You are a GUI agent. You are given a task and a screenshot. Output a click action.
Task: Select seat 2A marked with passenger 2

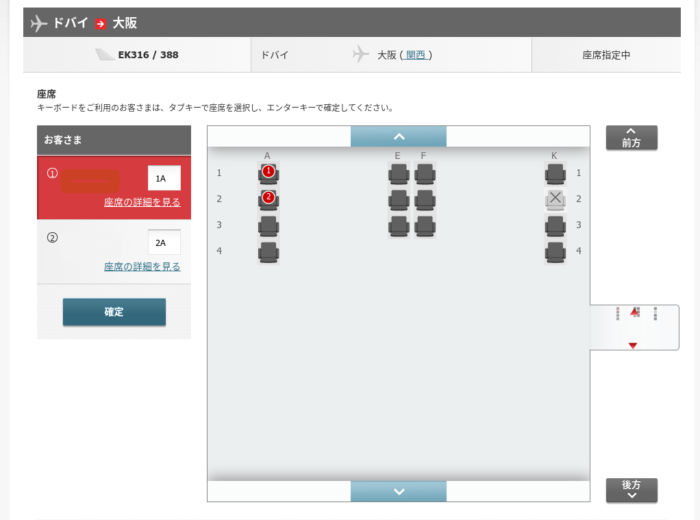(268, 200)
